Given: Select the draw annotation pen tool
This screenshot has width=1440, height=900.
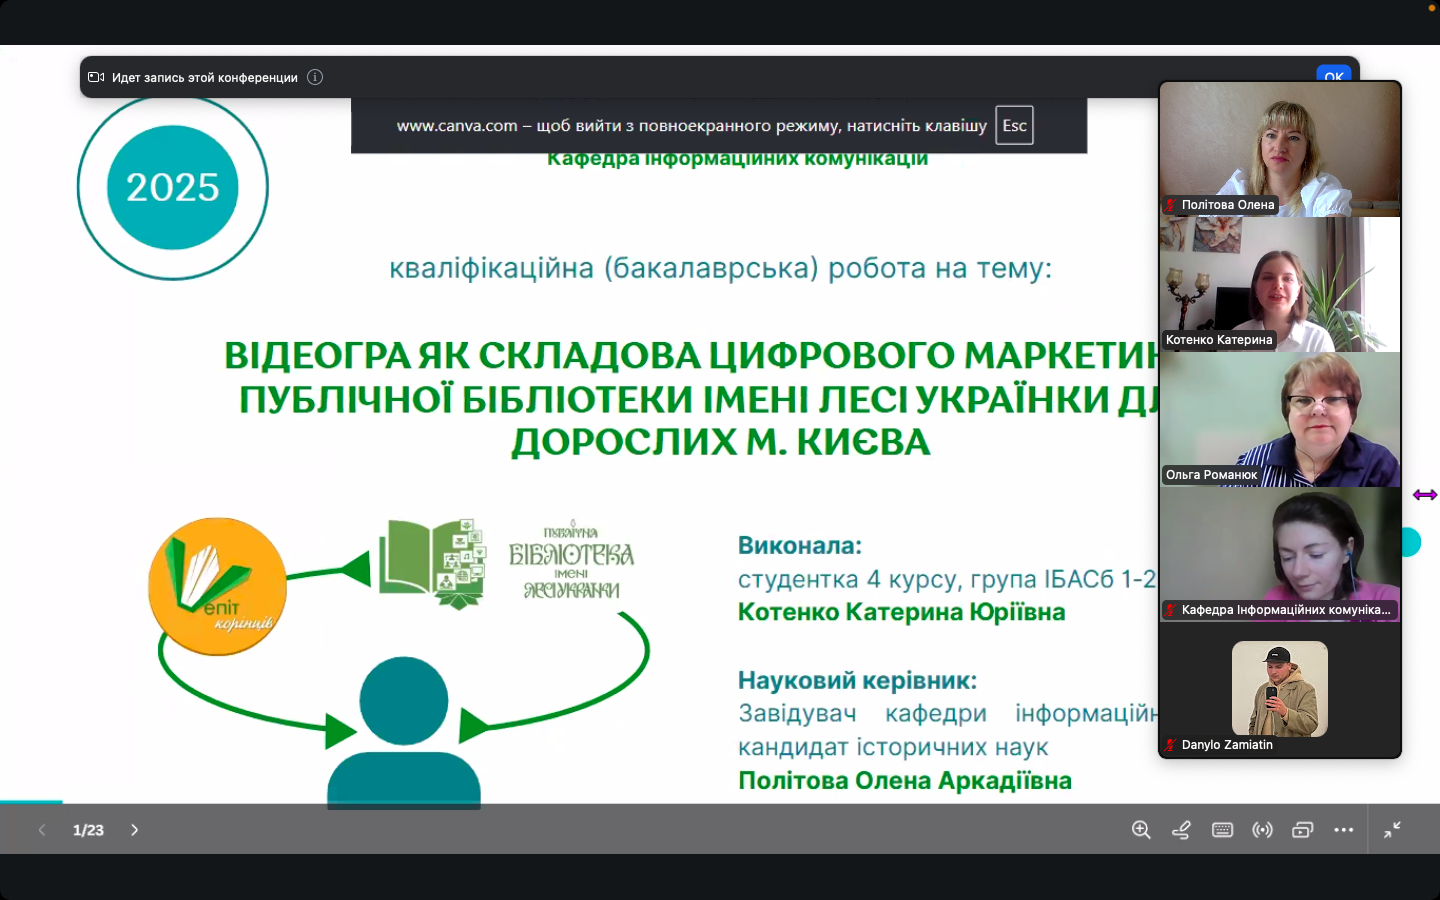Looking at the screenshot, I should [x=1181, y=830].
